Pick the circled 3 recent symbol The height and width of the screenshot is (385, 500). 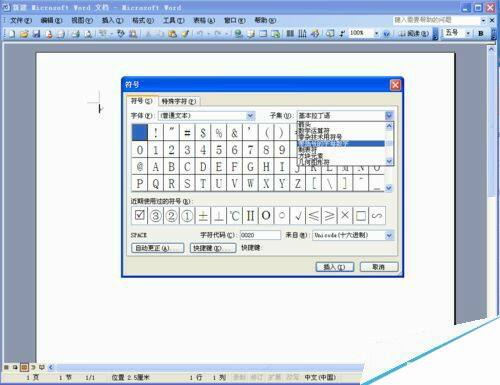(x=155, y=215)
